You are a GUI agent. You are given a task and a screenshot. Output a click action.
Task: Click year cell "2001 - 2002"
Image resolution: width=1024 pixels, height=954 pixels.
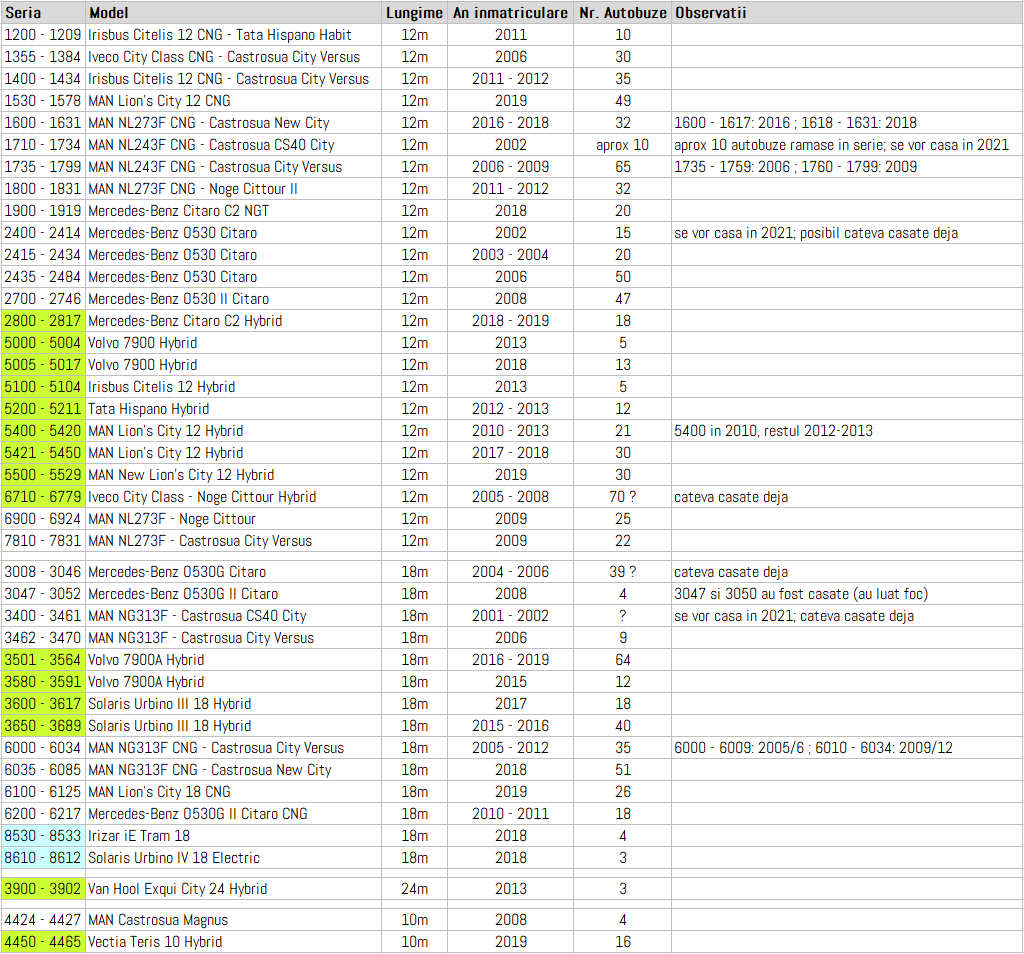point(511,616)
